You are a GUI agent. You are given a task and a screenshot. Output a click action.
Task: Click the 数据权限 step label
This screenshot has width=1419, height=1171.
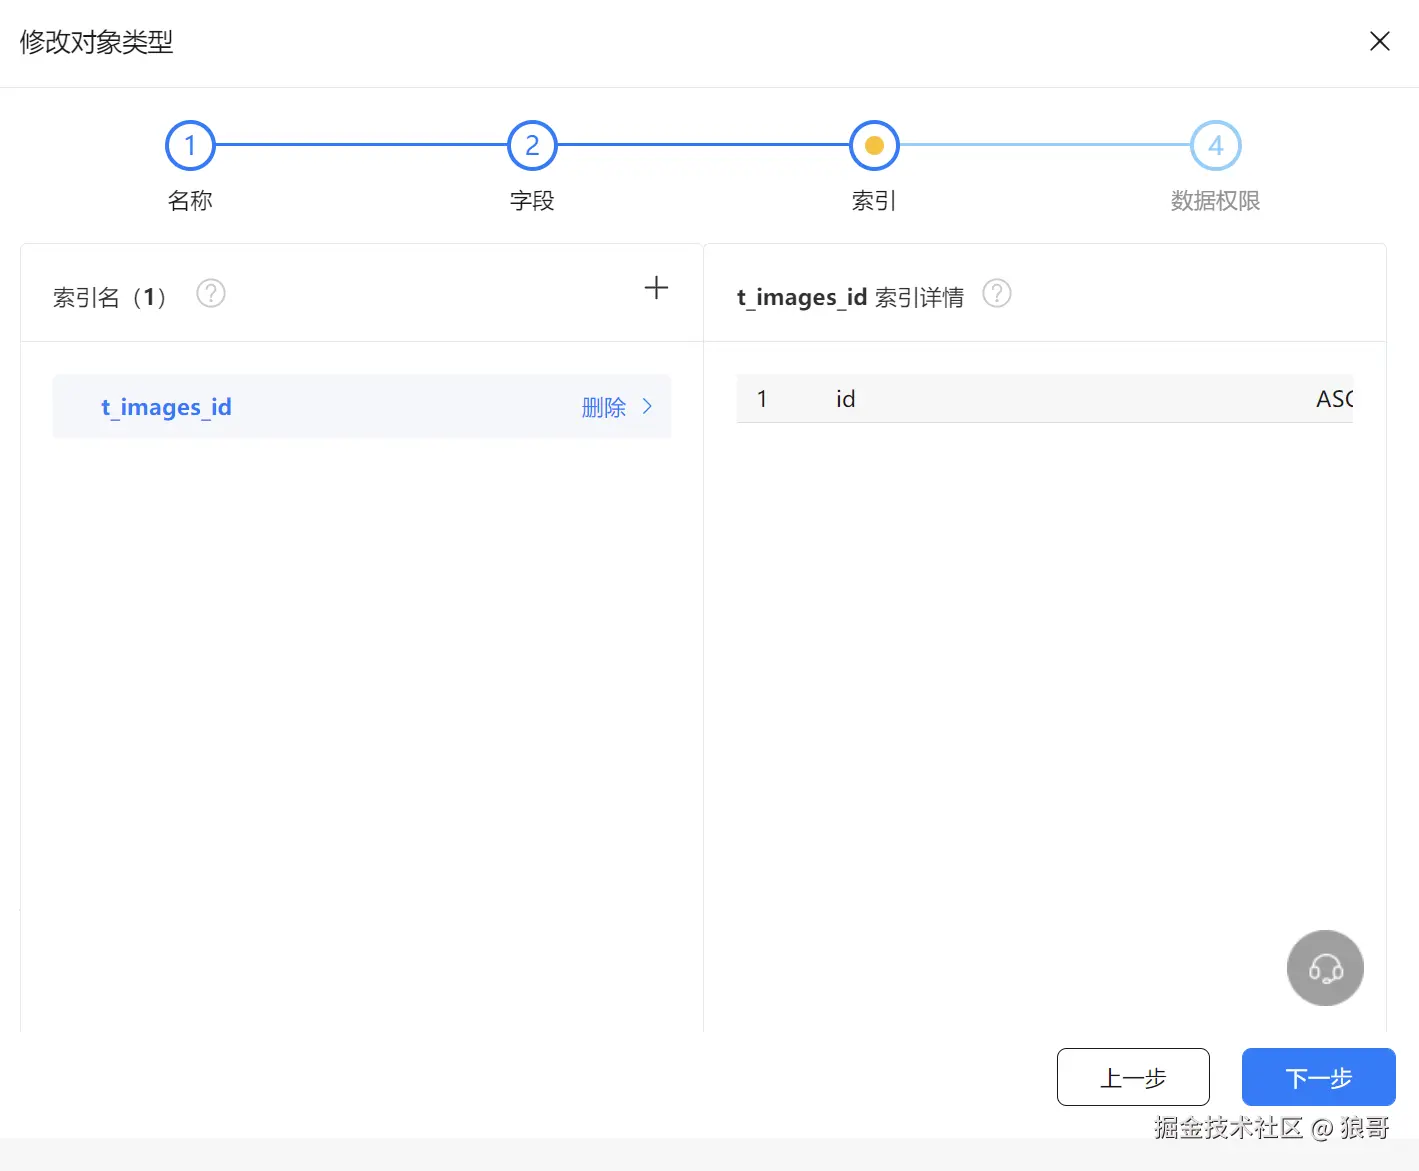click(1216, 201)
